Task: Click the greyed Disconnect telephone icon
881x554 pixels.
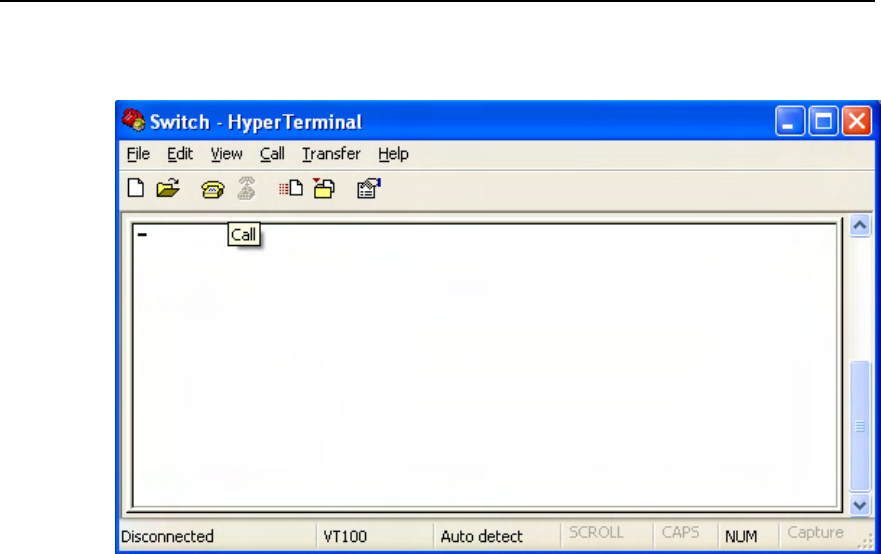Action: tap(246, 188)
